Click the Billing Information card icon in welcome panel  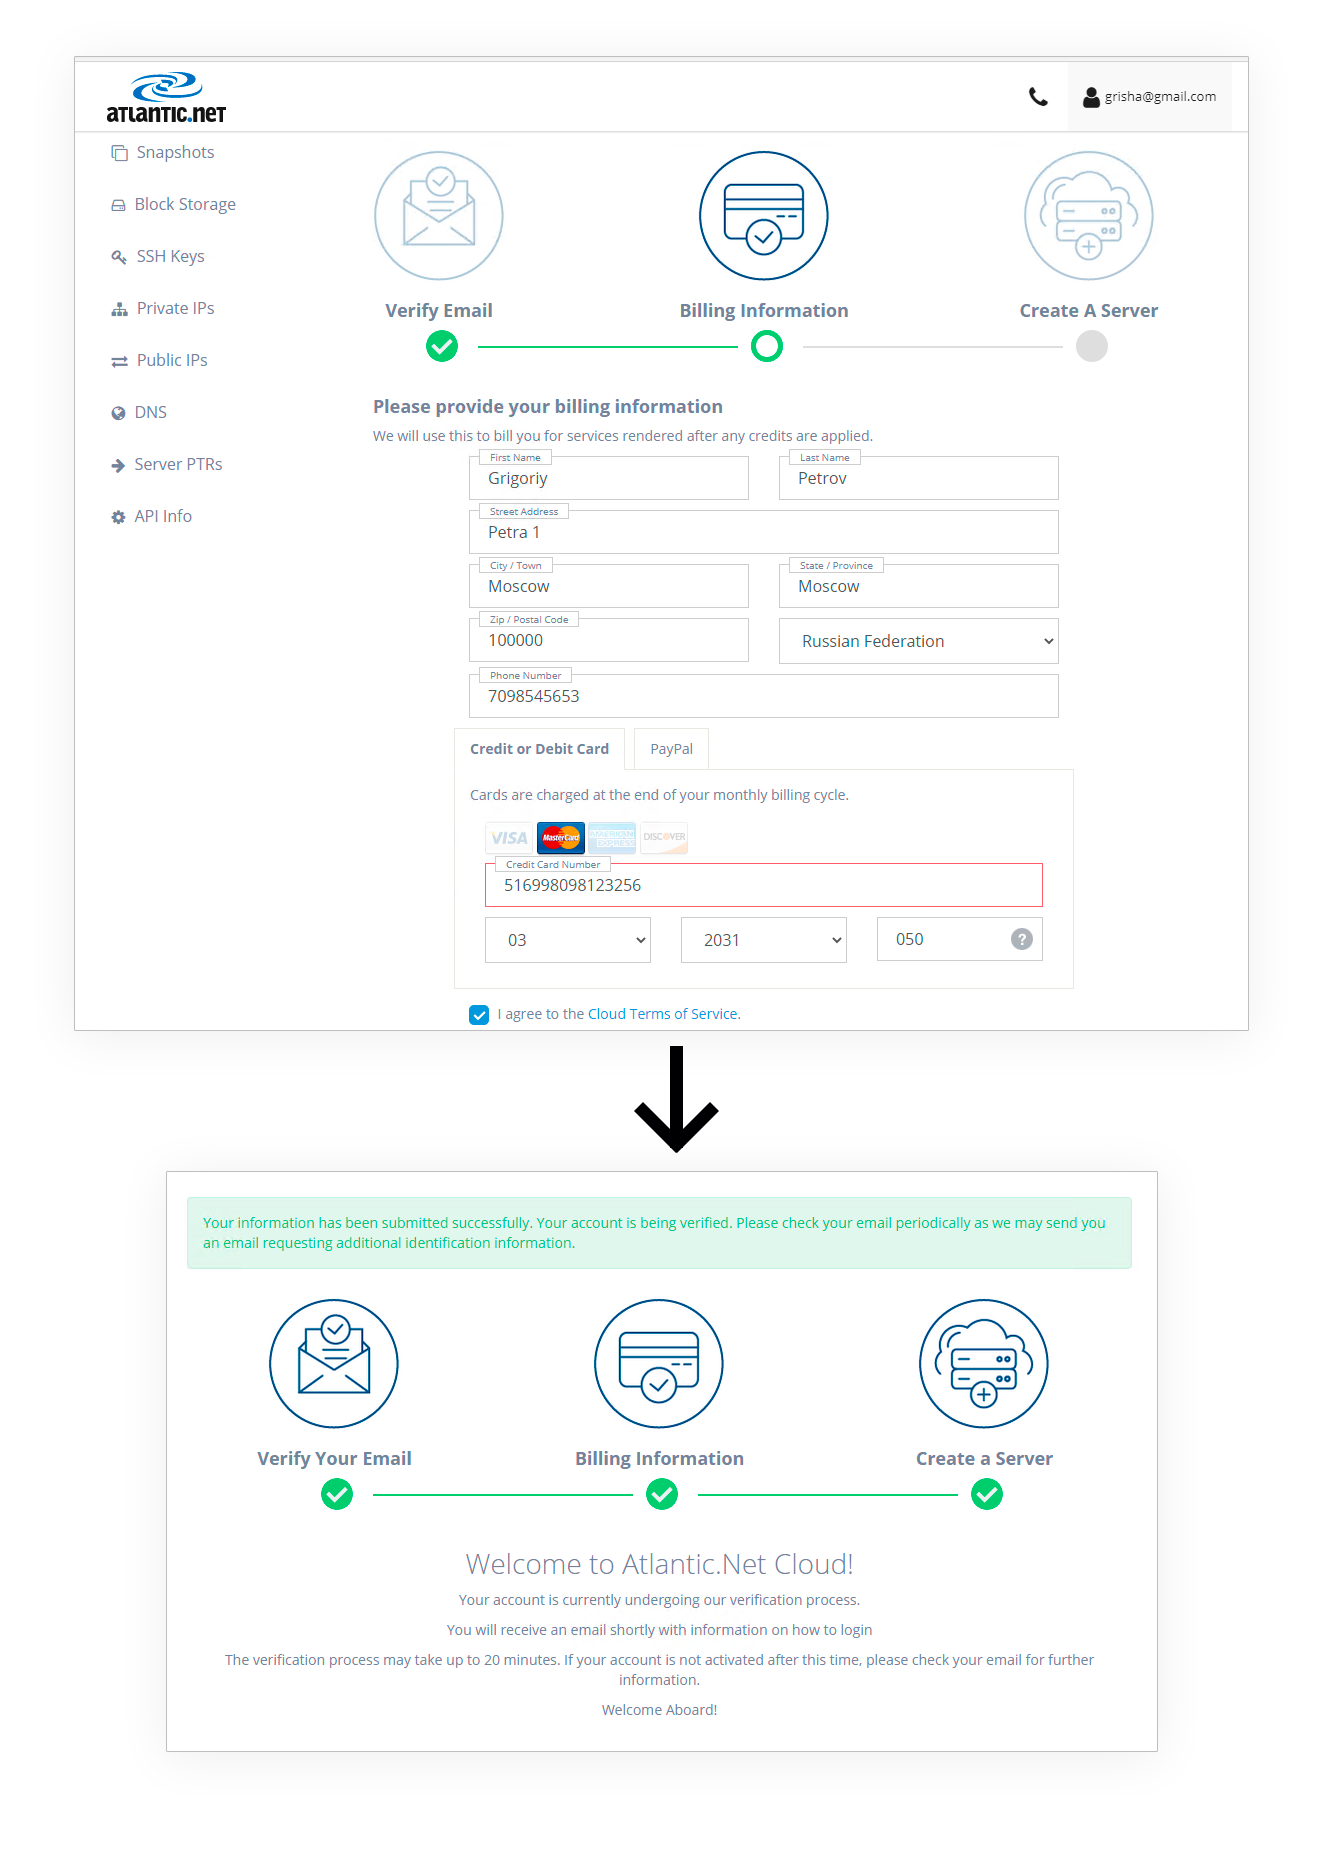tap(659, 1364)
